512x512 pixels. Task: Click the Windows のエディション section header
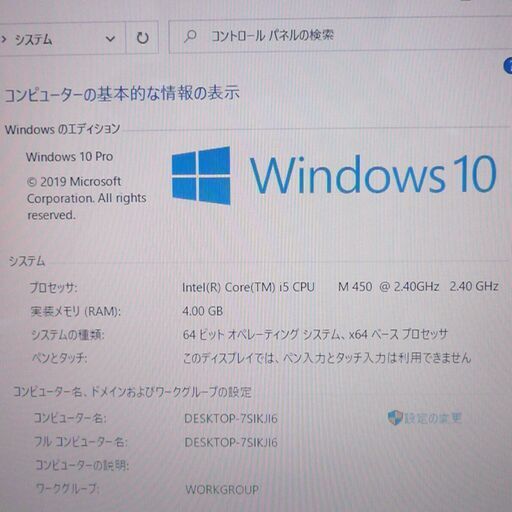click(x=62, y=129)
